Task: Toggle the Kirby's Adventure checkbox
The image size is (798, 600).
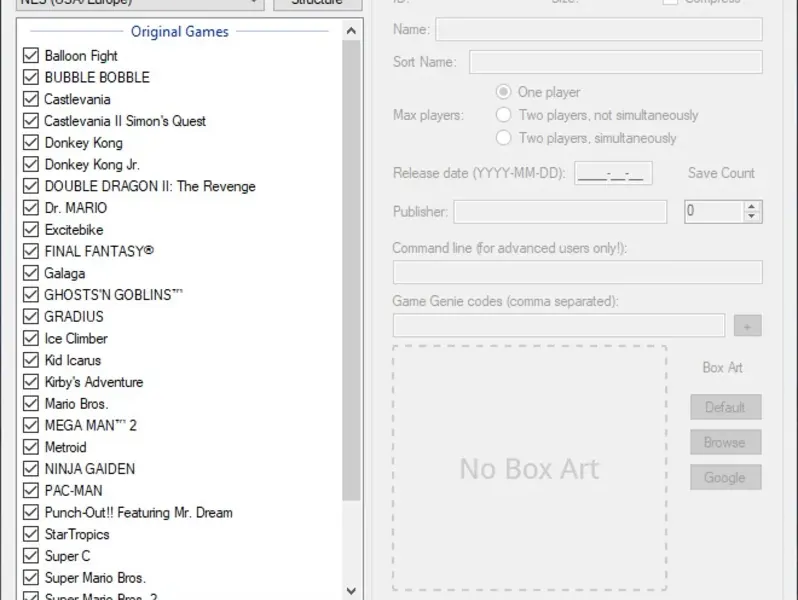Action: 31,382
